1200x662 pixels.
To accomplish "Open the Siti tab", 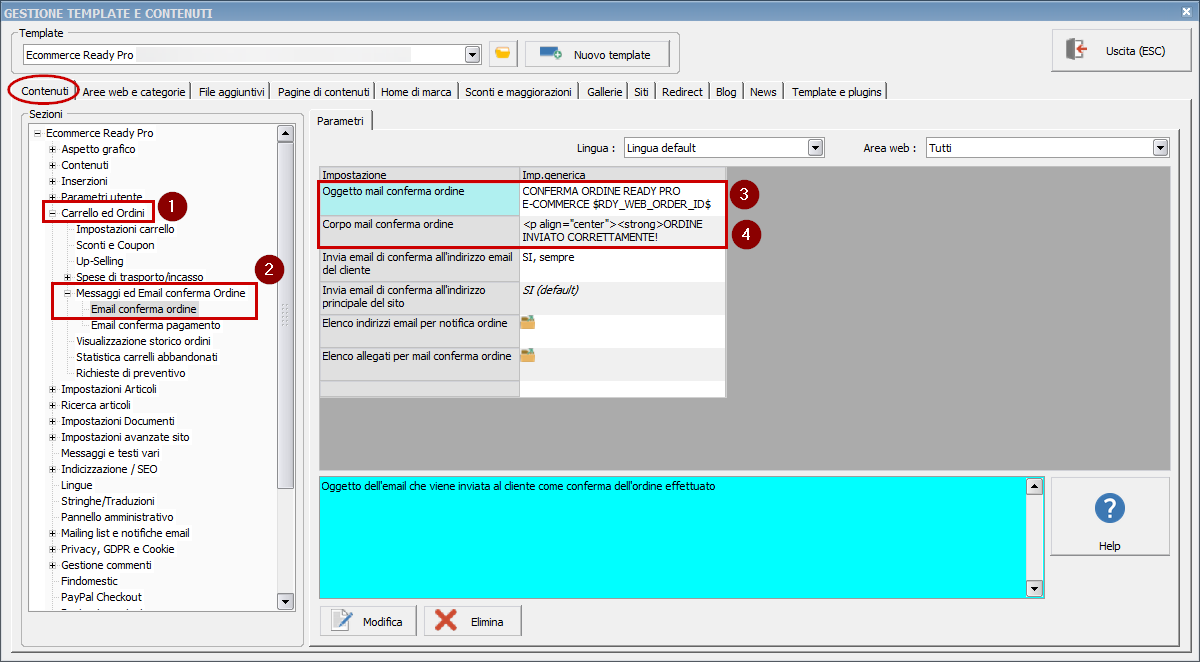I will point(641,92).
